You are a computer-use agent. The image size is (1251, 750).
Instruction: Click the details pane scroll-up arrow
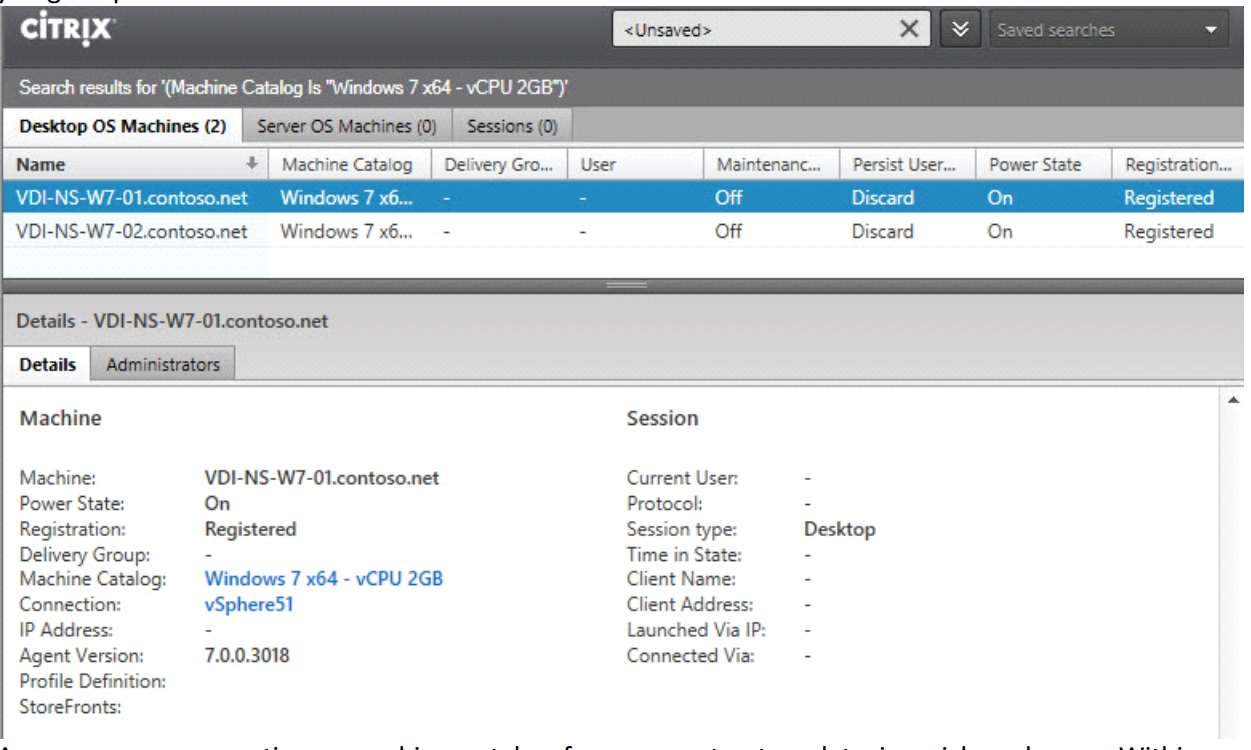click(1235, 400)
